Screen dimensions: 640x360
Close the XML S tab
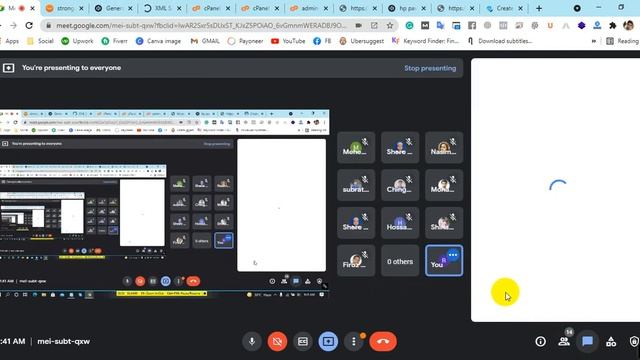click(x=179, y=8)
